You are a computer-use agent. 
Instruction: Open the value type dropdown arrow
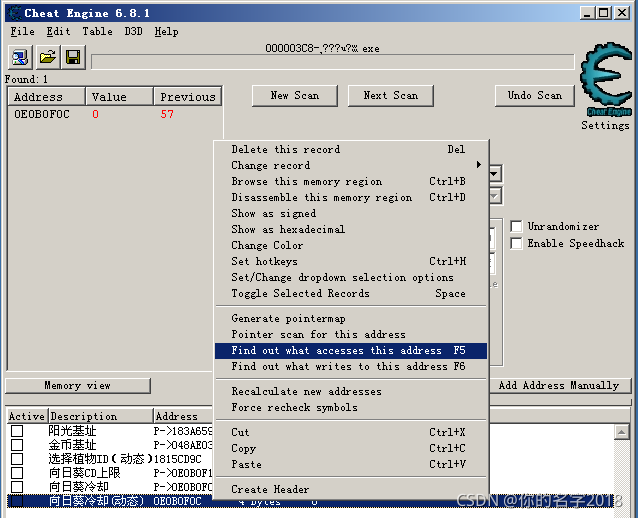pyautogui.click(x=495, y=197)
